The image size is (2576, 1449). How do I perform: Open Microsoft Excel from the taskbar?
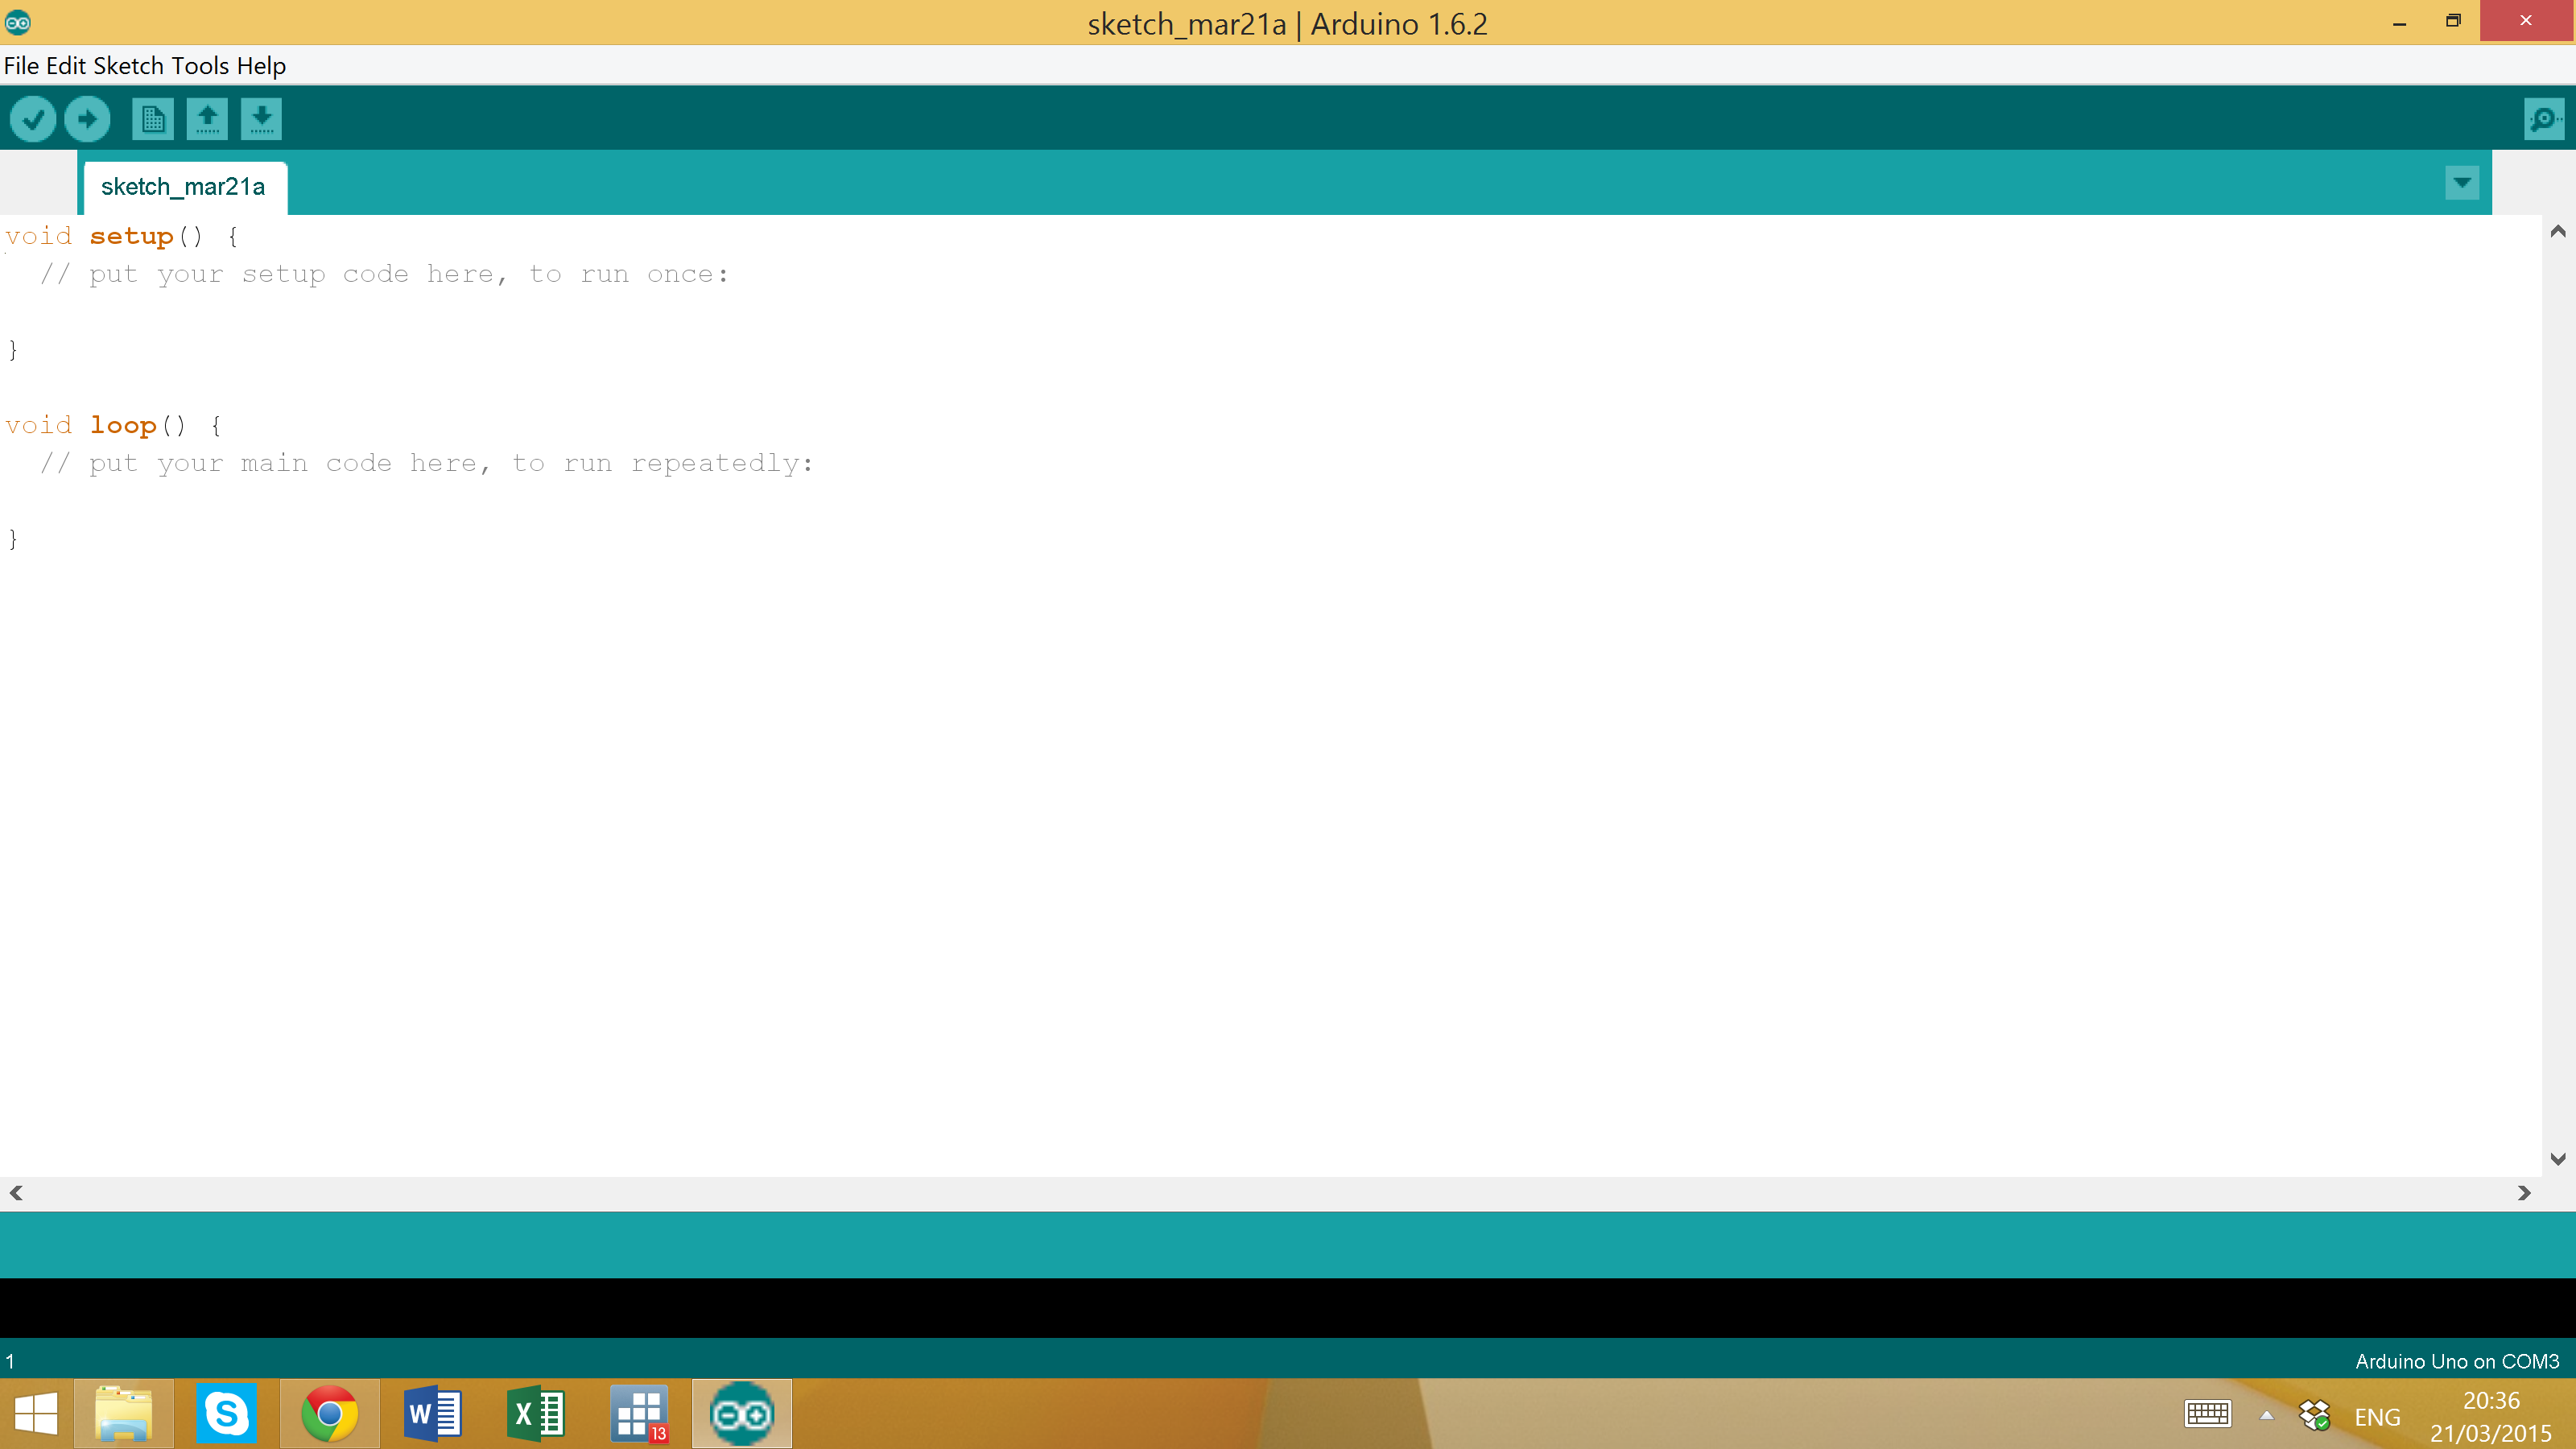(536, 1414)
